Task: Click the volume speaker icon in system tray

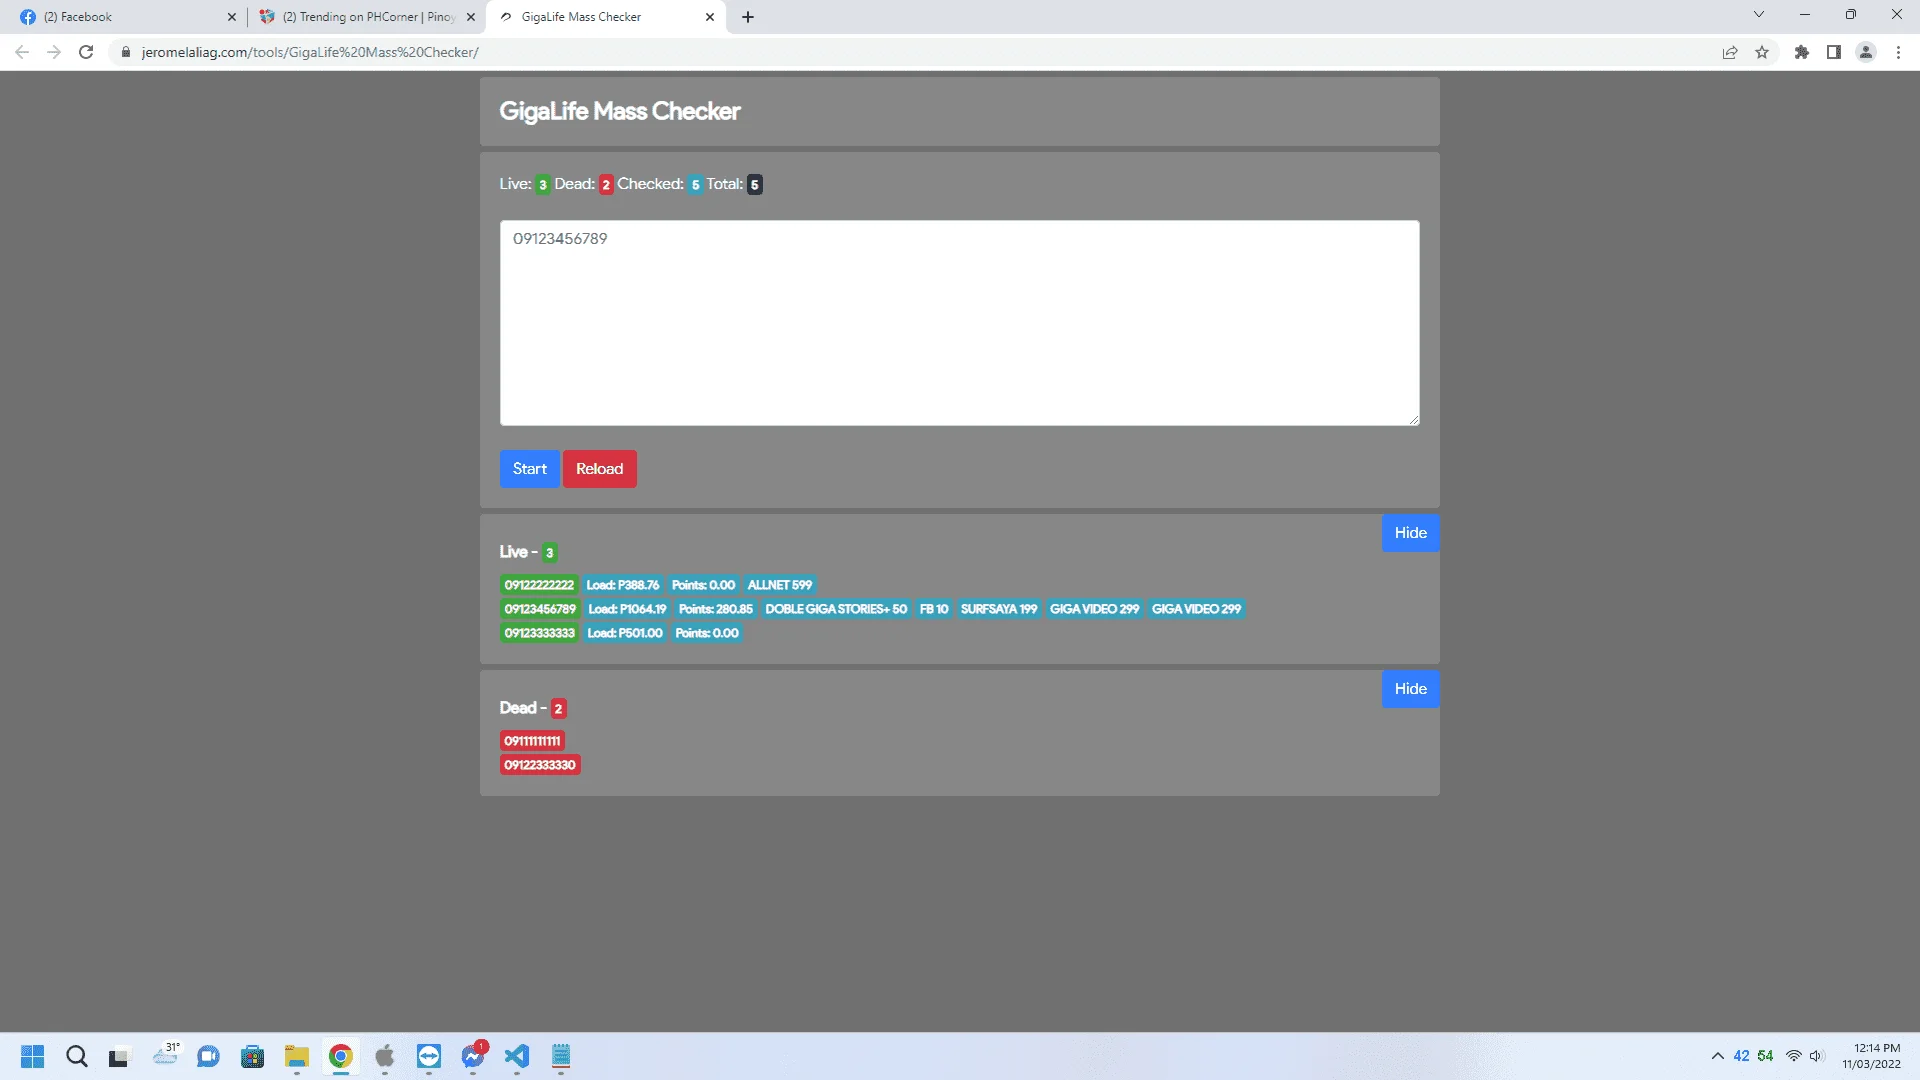Action: click(1817, 1056)
